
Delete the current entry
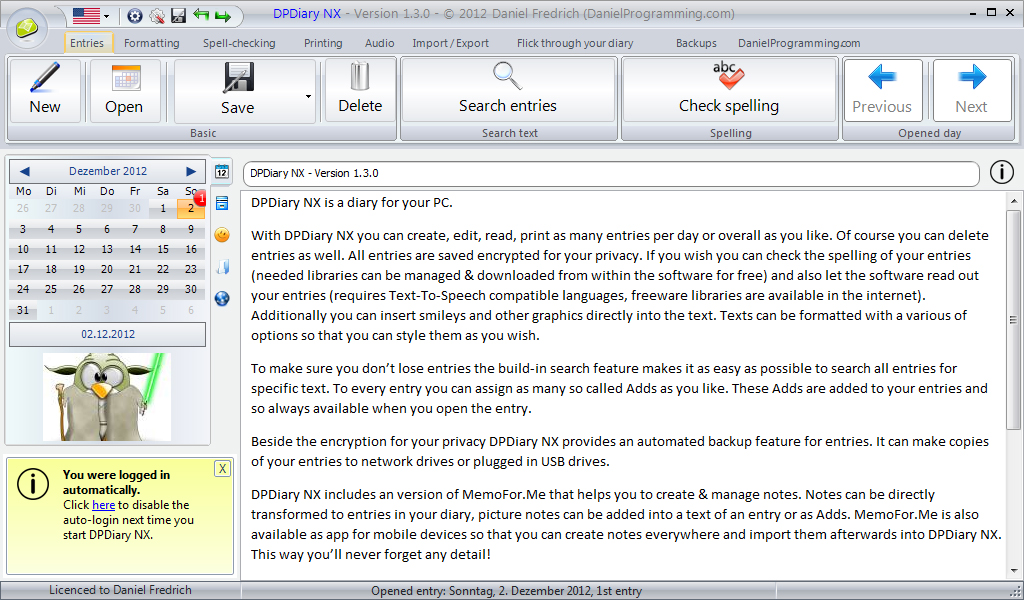click(360, 90)
